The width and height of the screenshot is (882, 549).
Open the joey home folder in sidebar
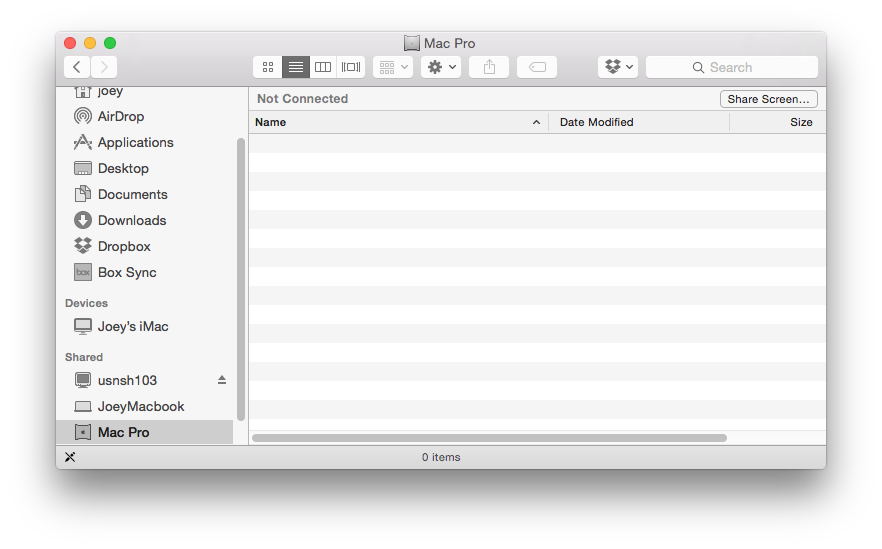[x=145, y=91]
